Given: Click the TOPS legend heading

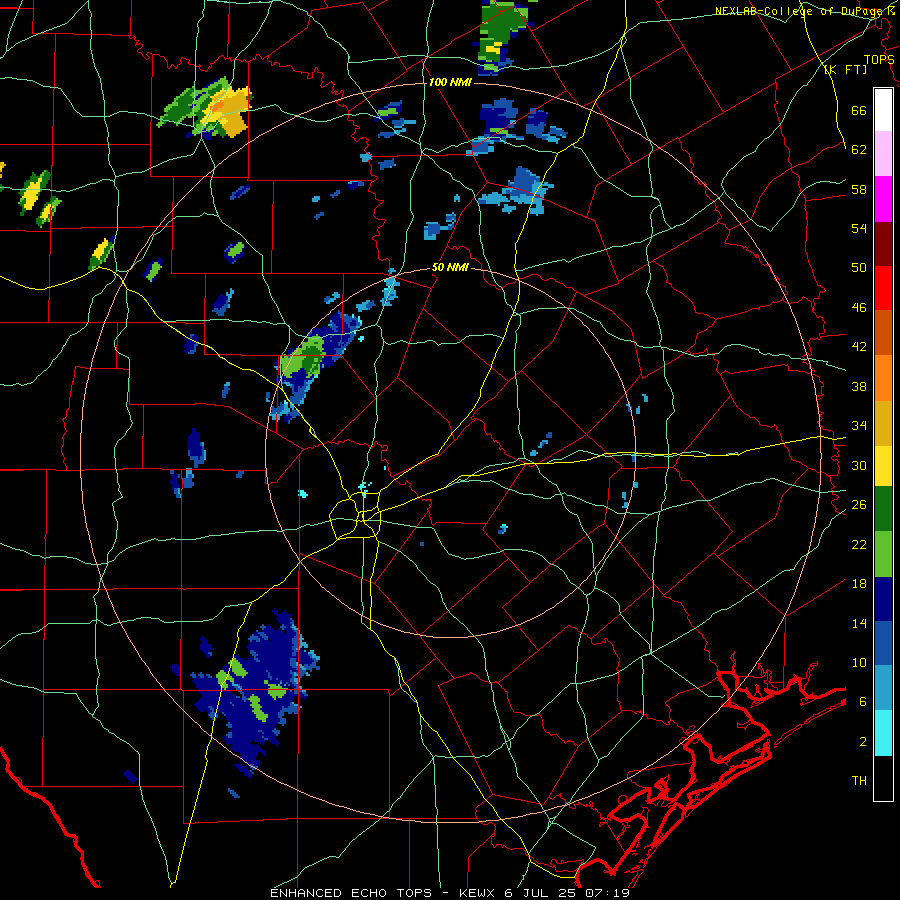Looking at the screenshot, I should 879,59.
